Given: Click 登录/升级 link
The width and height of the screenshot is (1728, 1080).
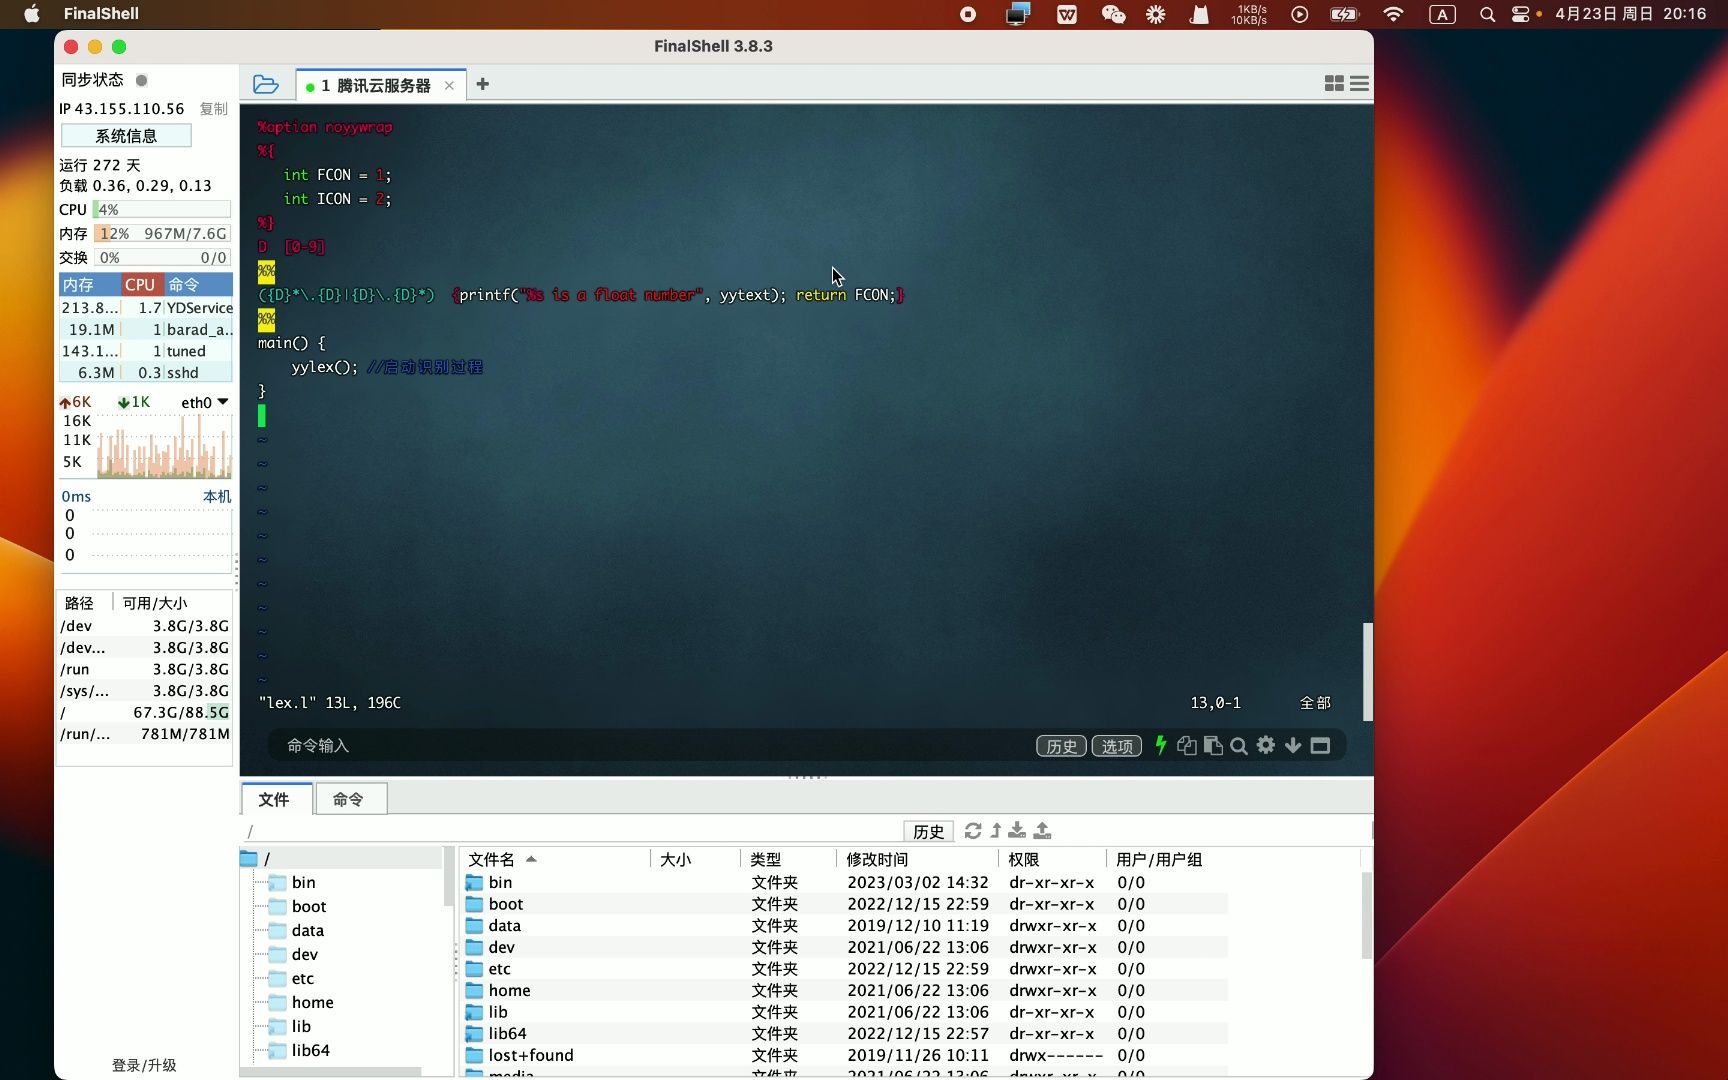Looking at the screenshot, I should [144, 1065].
